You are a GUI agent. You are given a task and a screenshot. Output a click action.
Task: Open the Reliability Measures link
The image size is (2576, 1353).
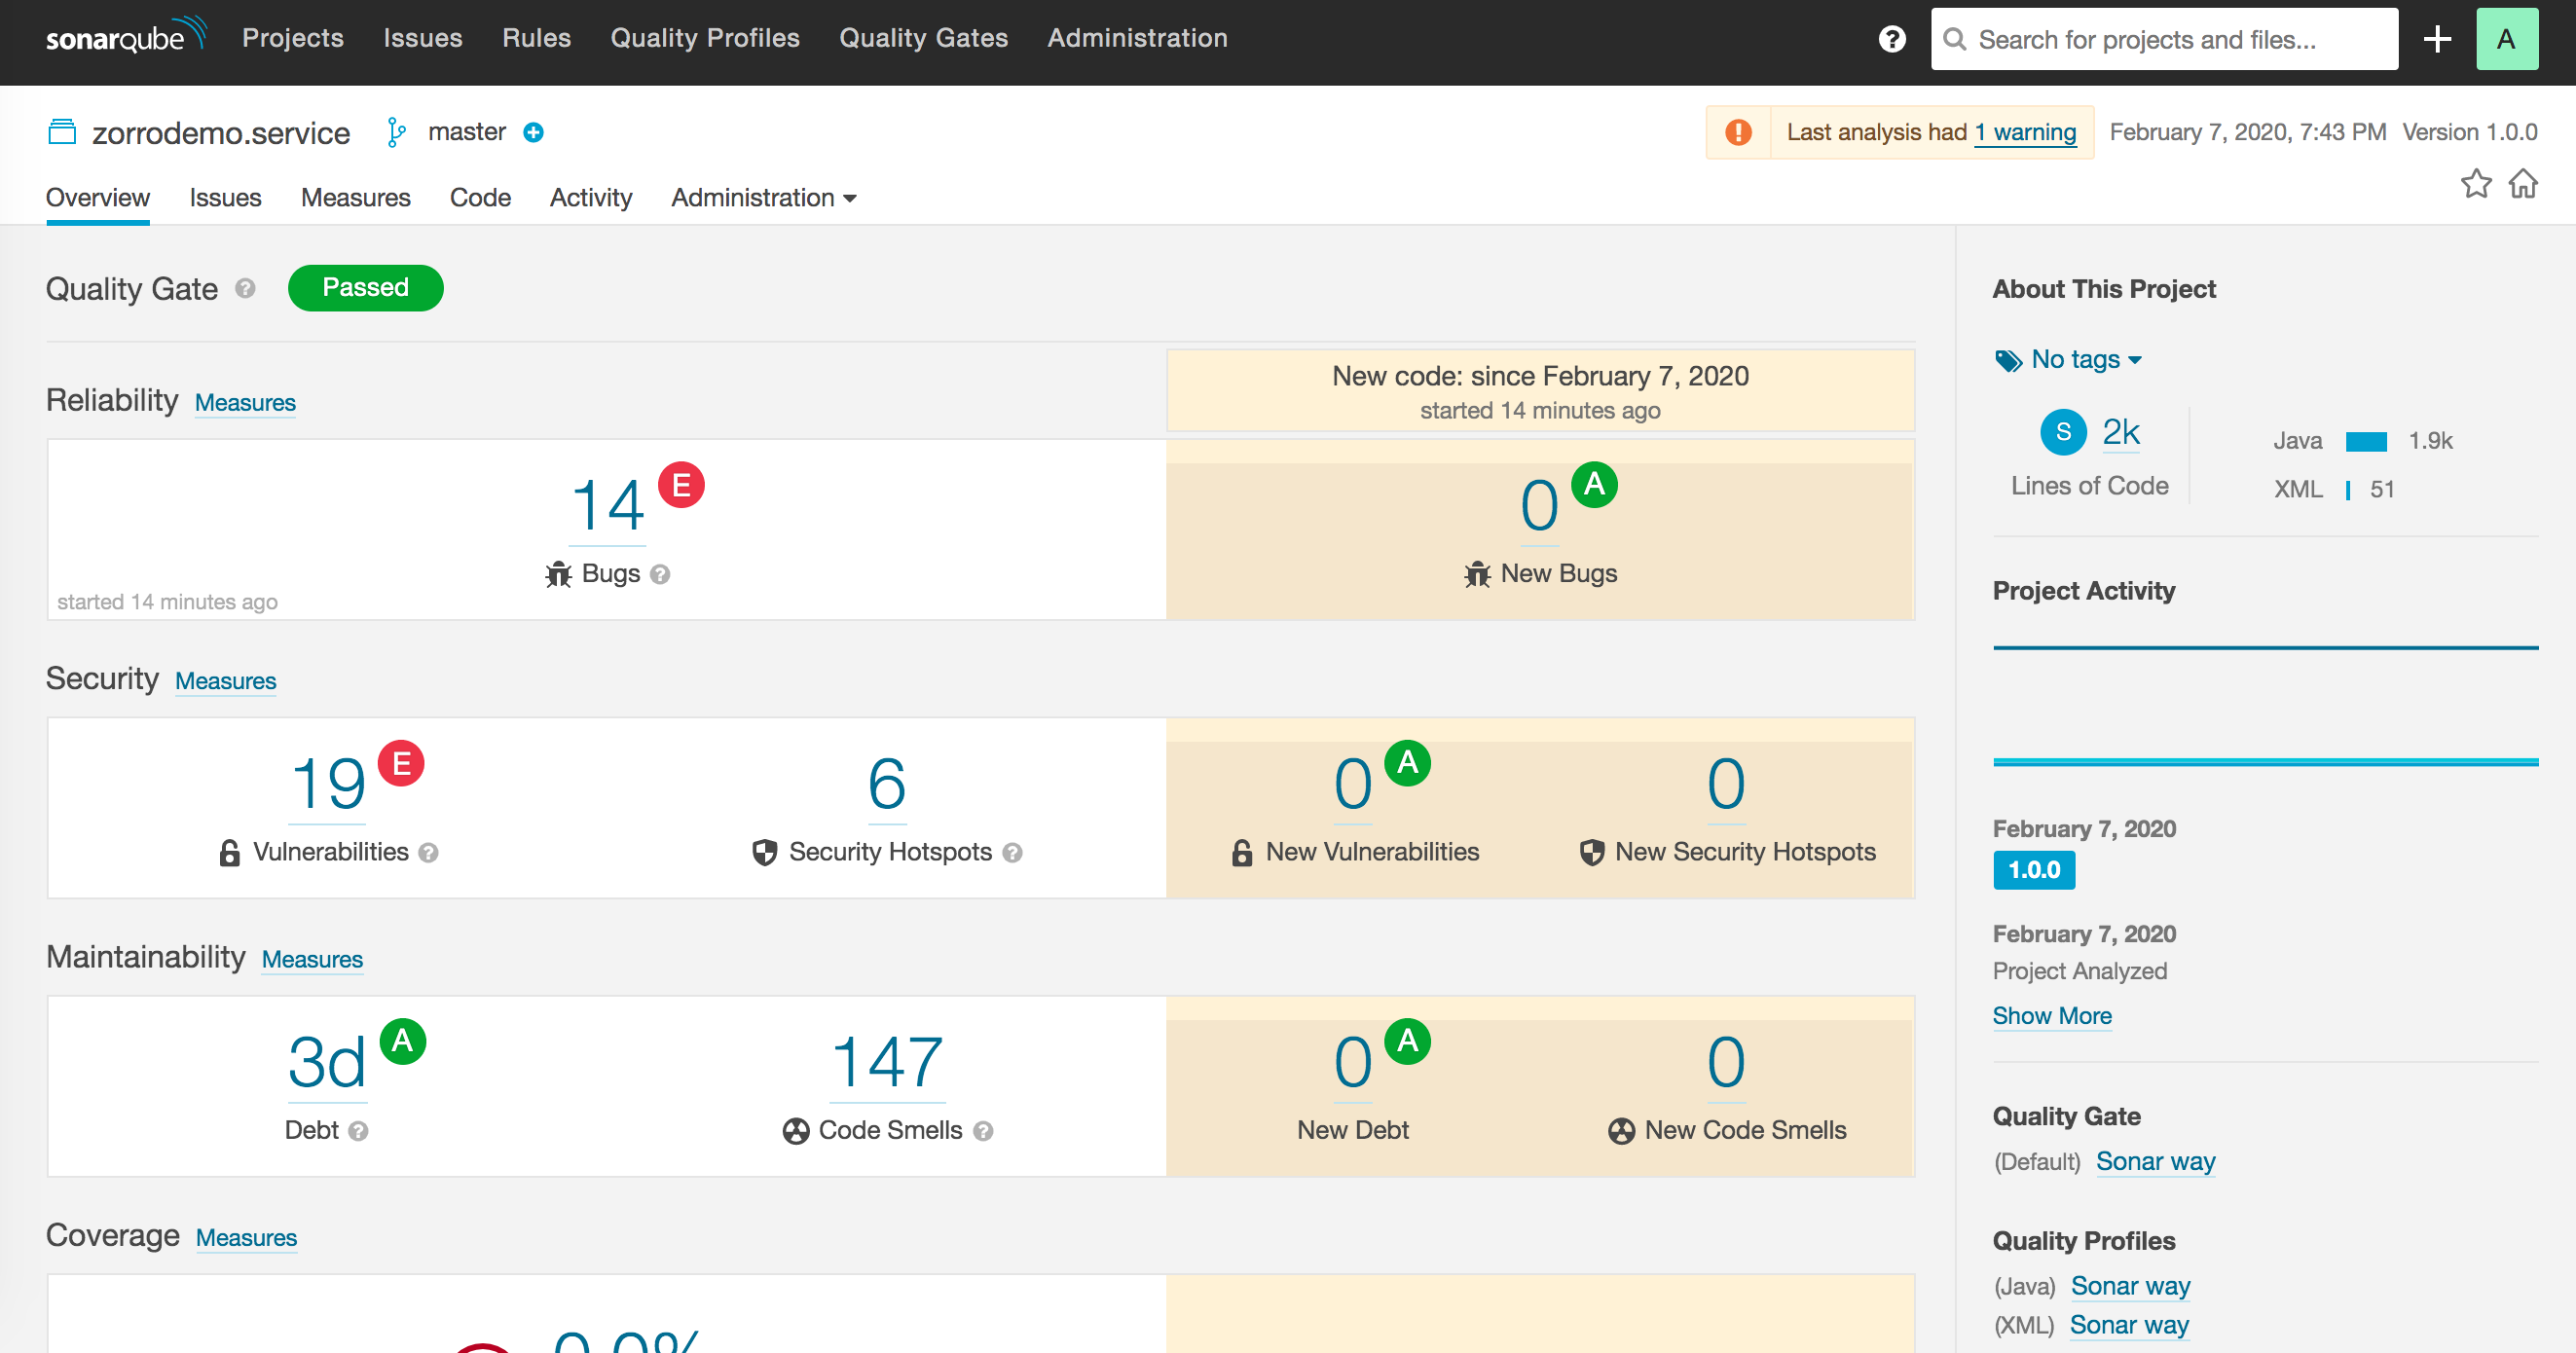(245, 403)
